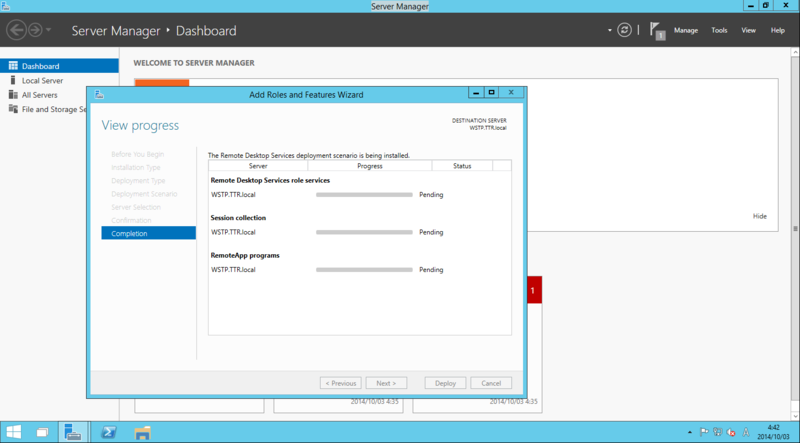This screenshot has height=443, width=800.
Task: Click WSTP.TTR.local under Session collection
Action: [x=233, y=232]
